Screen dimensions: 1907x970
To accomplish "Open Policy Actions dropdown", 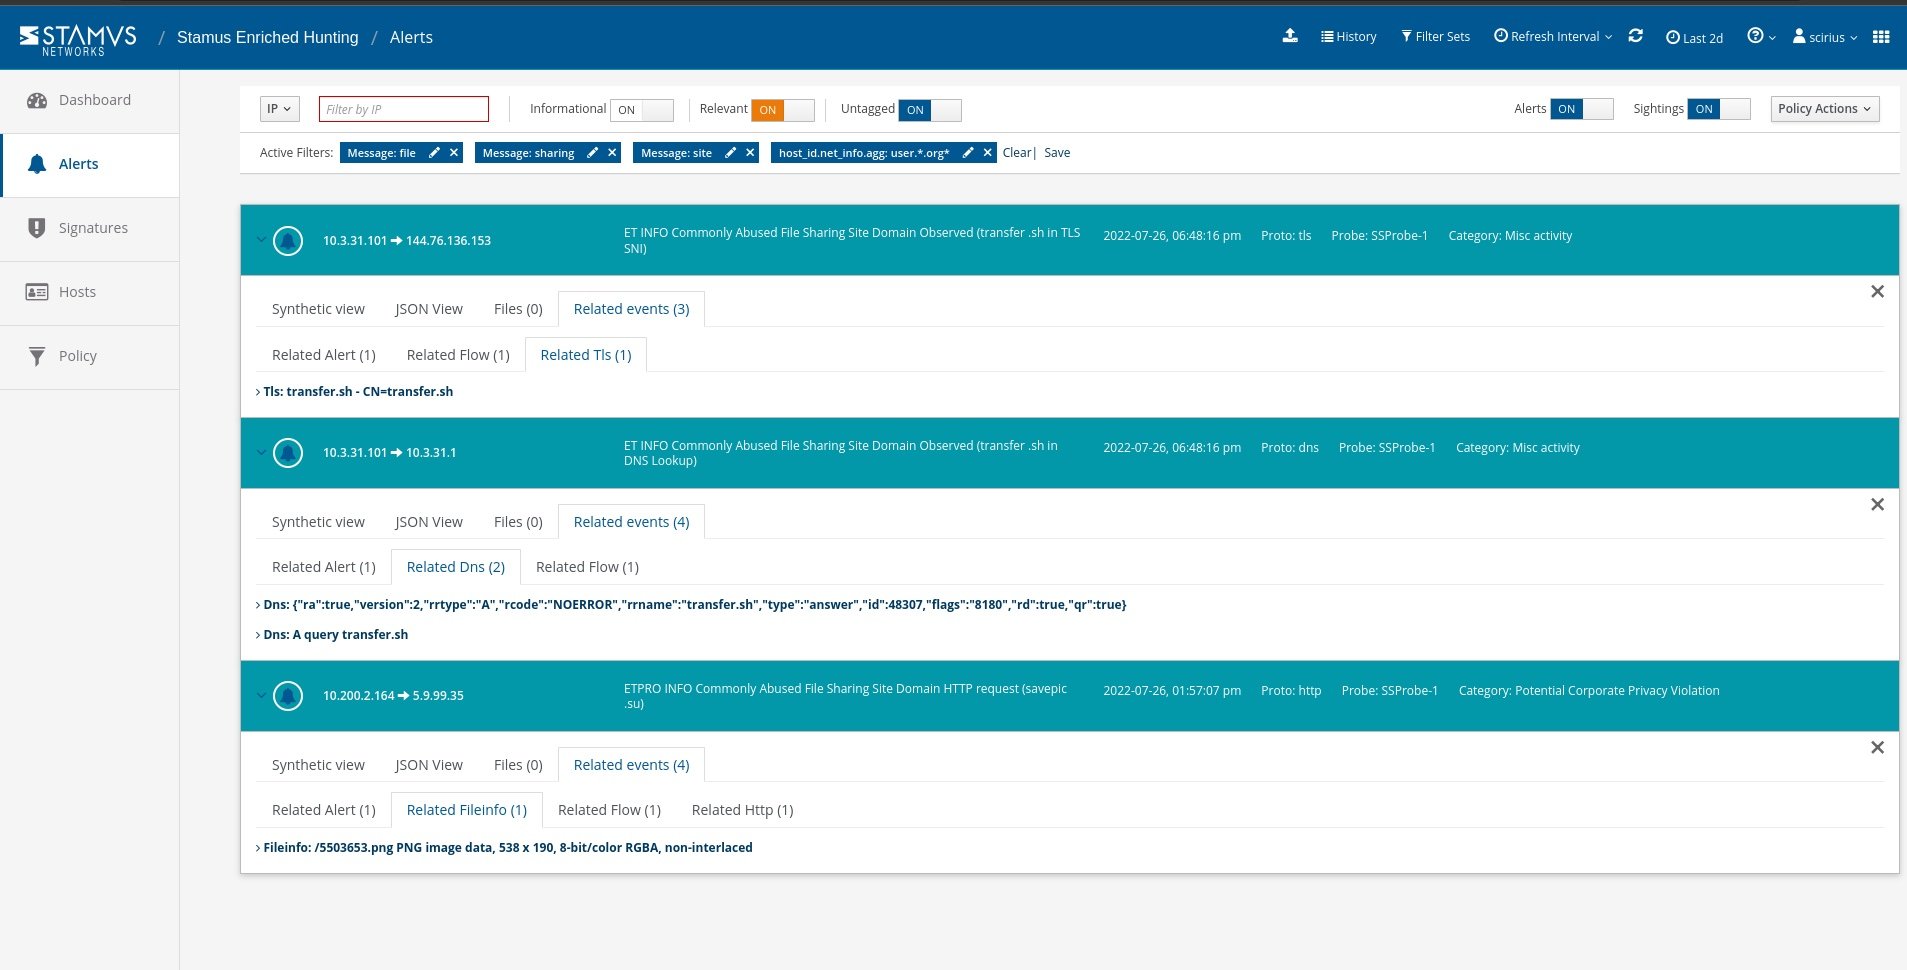I will (x=1824, y=109).
